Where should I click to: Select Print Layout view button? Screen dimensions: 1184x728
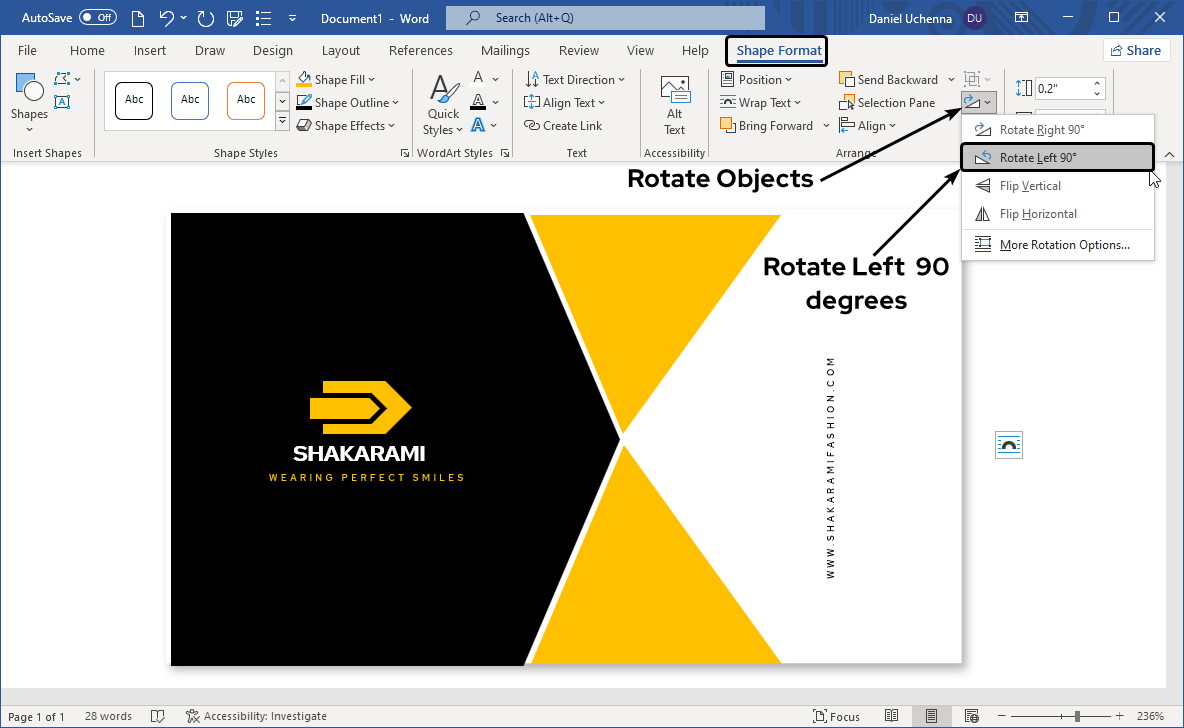(931, 716)
